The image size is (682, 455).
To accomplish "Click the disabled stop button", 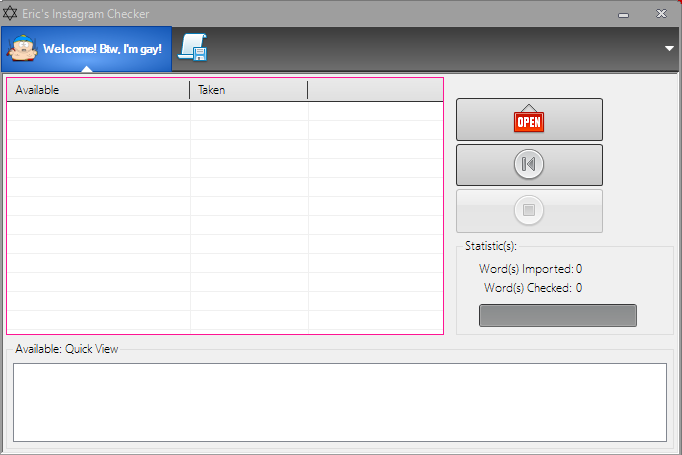I will (x=529, y=211).
